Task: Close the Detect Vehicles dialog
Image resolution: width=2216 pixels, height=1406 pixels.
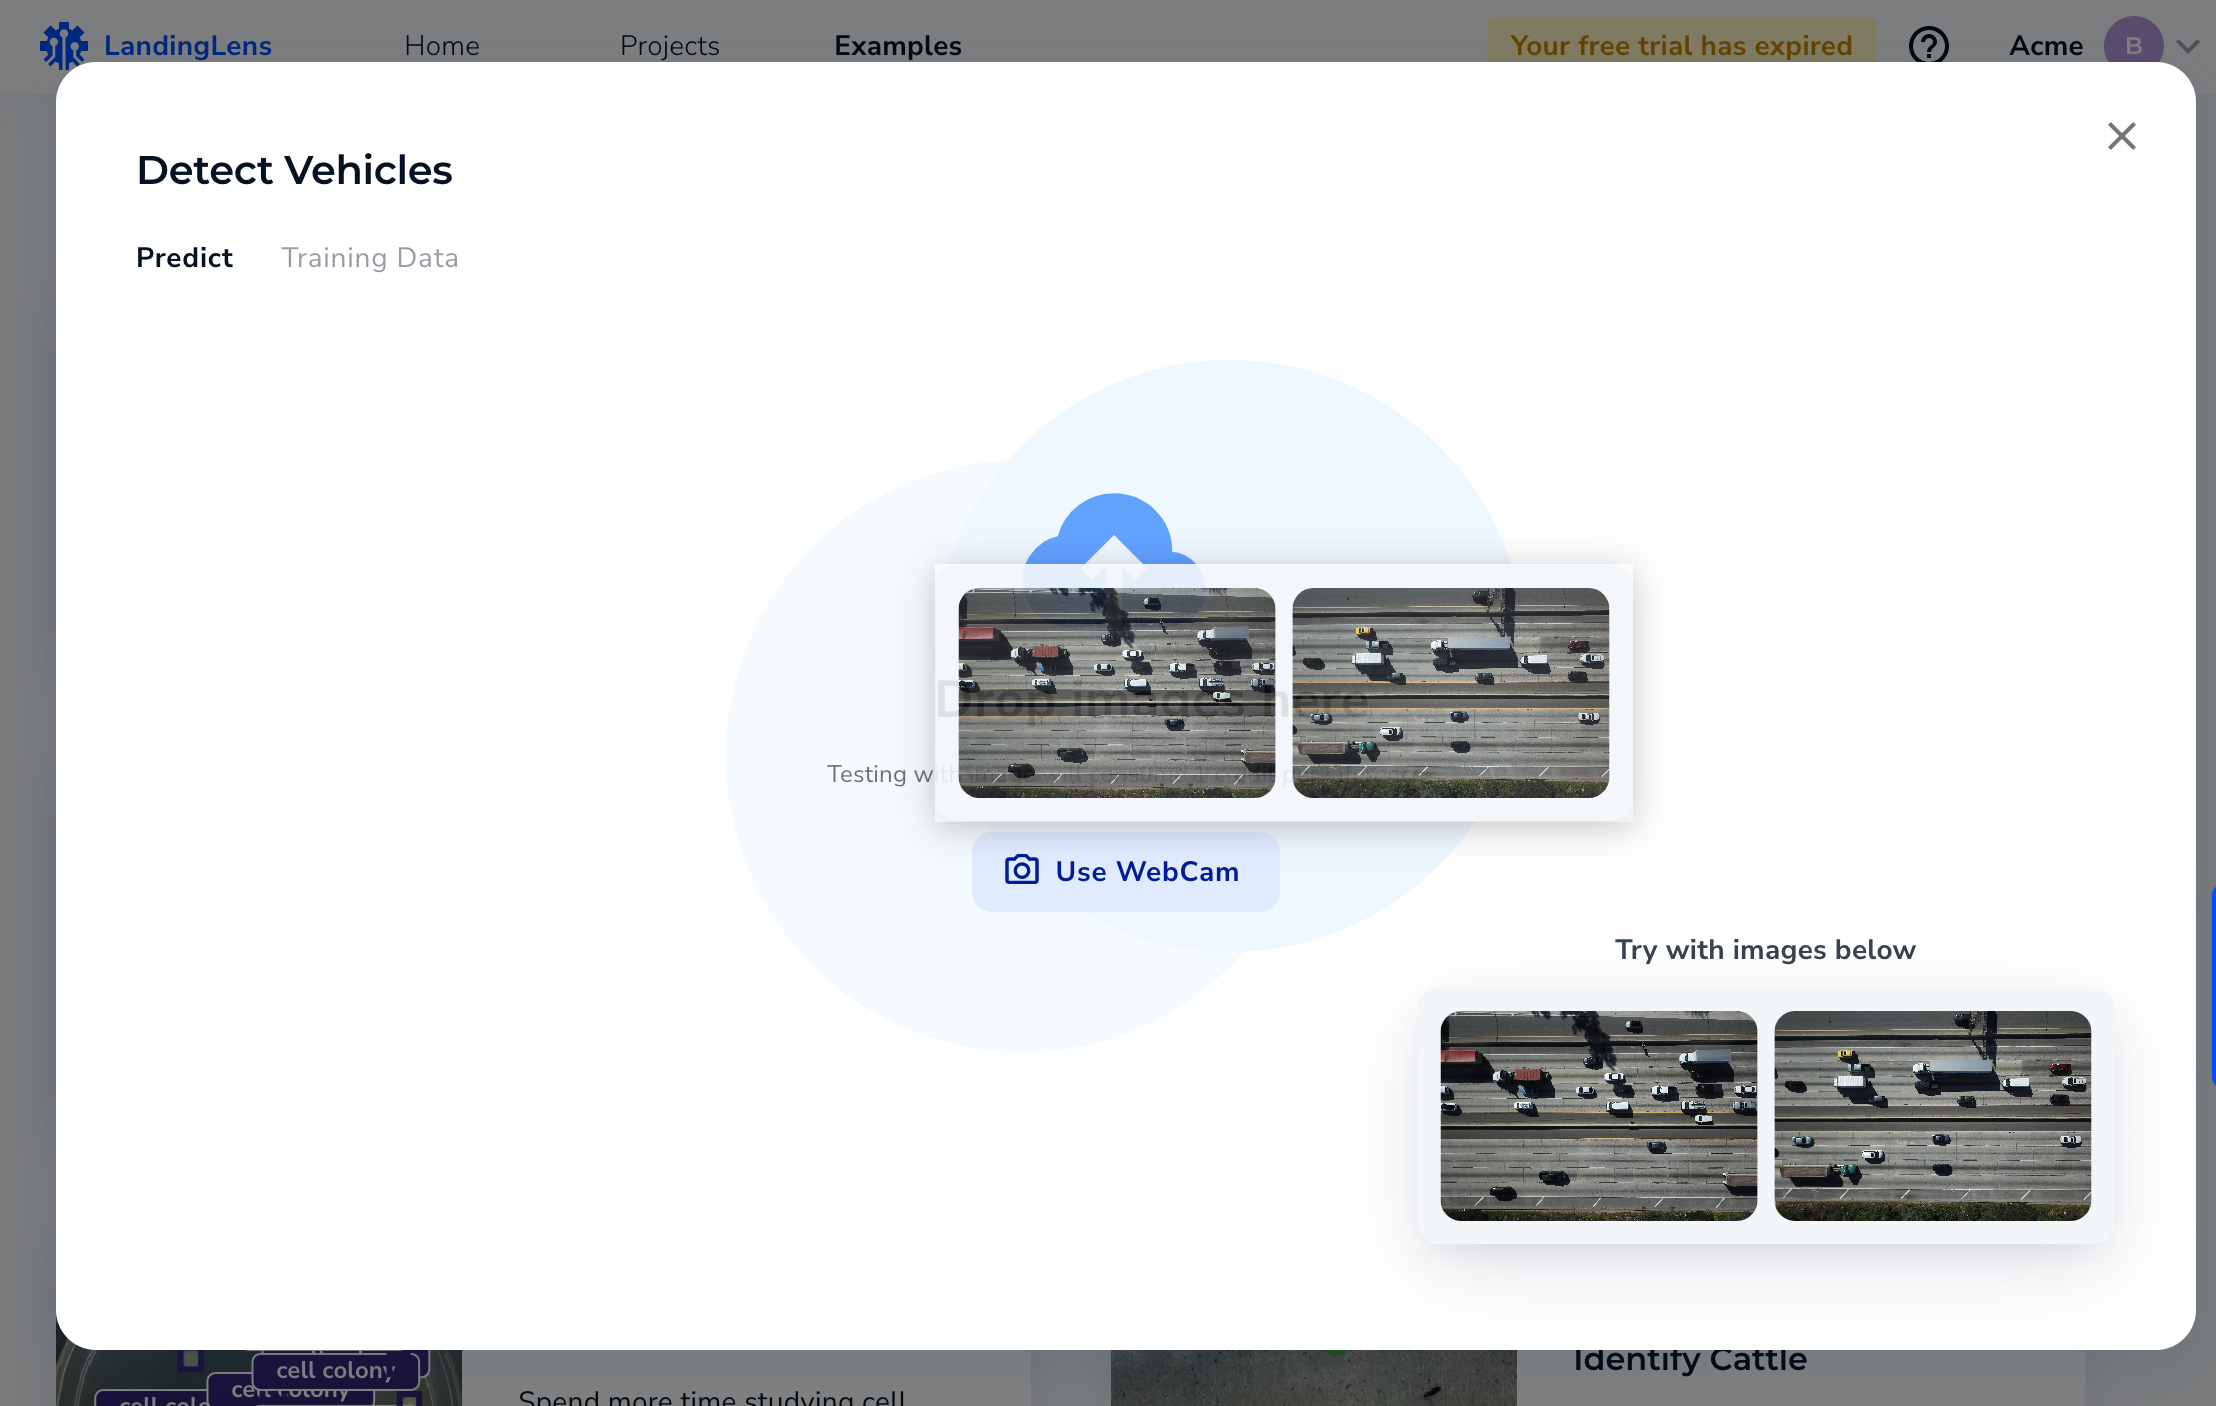Action: pos(2121,136)
